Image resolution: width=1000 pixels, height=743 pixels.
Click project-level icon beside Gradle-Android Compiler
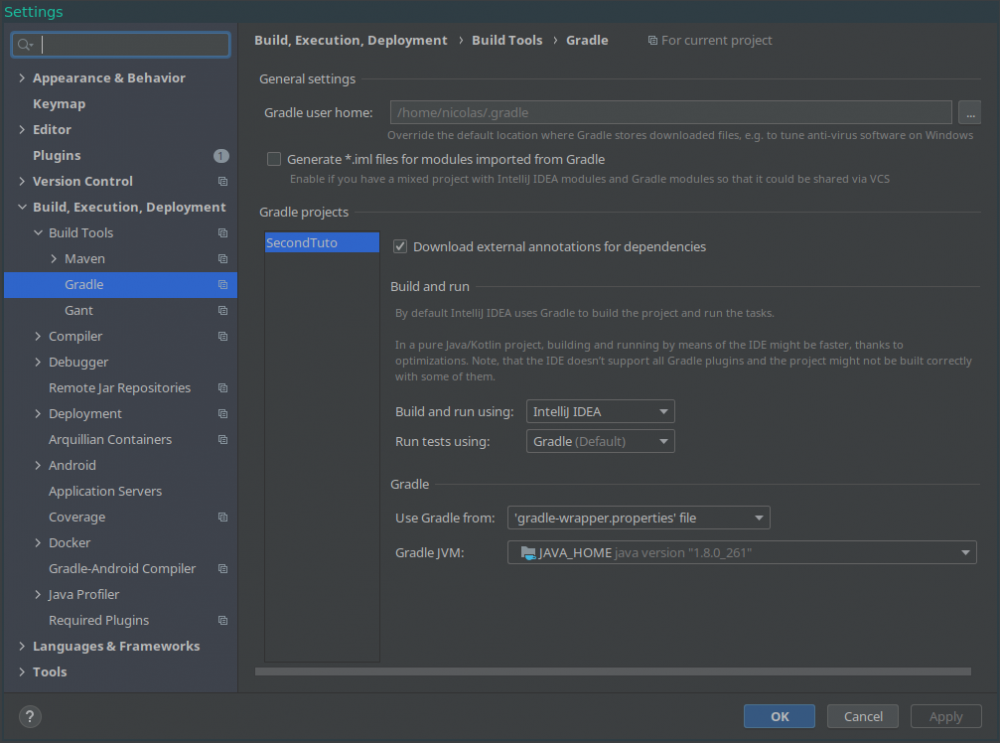tap(223, 569)
